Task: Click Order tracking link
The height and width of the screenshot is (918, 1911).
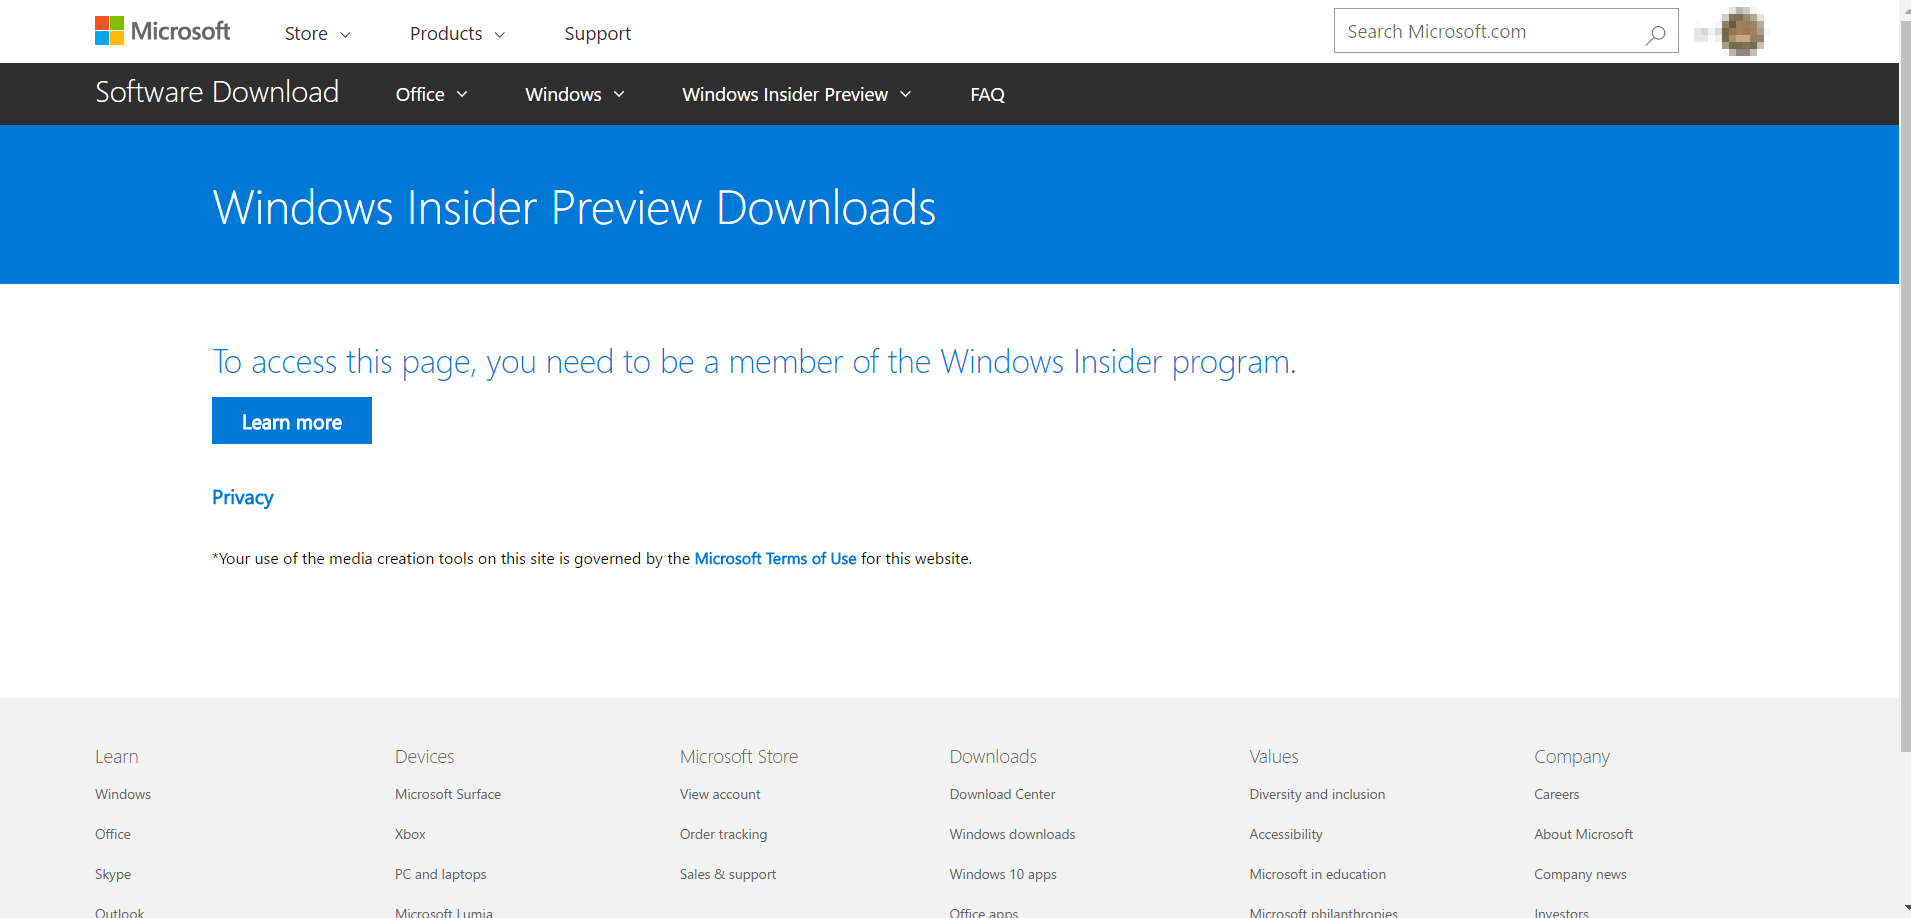Action: coord(724,834)
